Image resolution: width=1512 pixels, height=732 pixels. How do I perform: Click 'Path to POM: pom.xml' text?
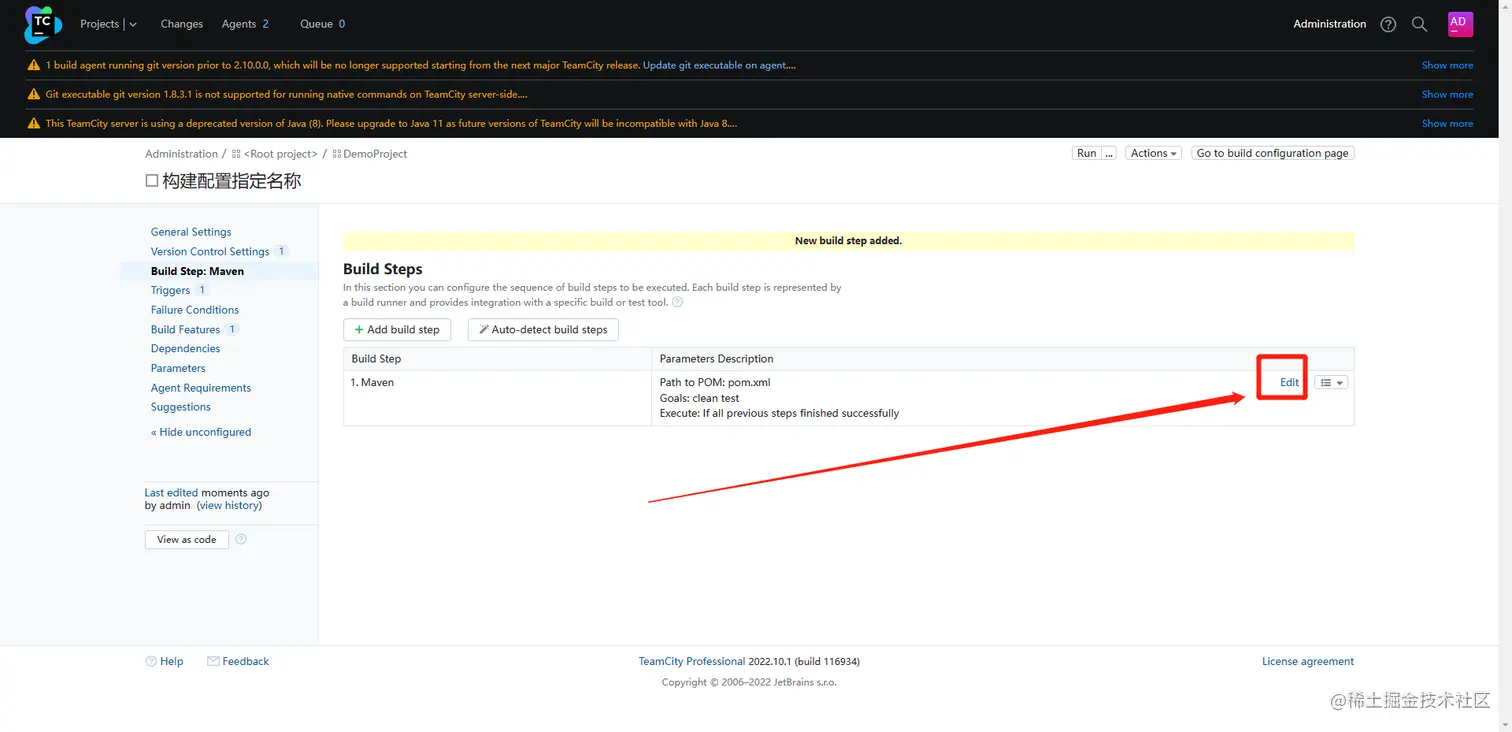click(x=715, y=382)
